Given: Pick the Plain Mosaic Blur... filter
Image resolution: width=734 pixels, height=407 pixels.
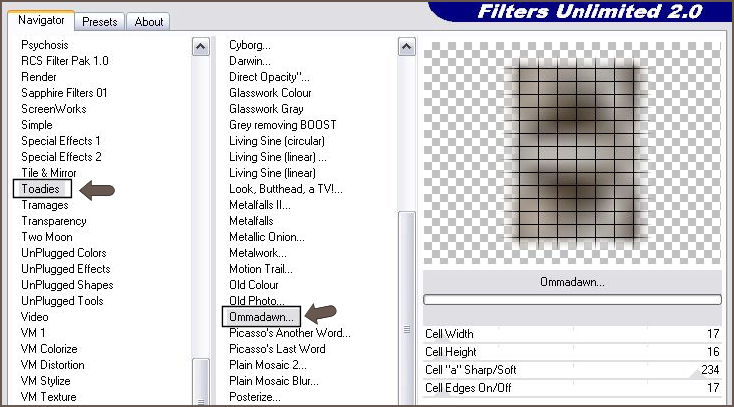Looking at the screenshot, I should point(273,381).
